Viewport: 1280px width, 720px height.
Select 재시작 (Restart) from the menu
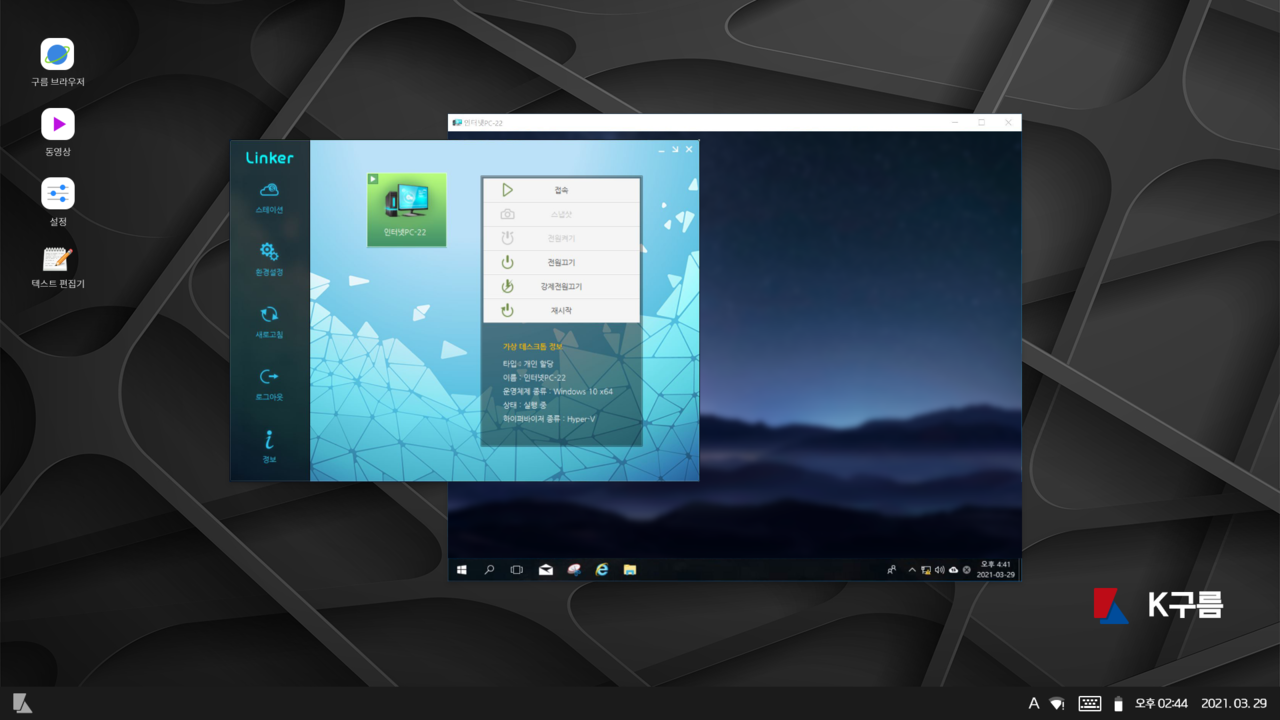pos(561,311)
